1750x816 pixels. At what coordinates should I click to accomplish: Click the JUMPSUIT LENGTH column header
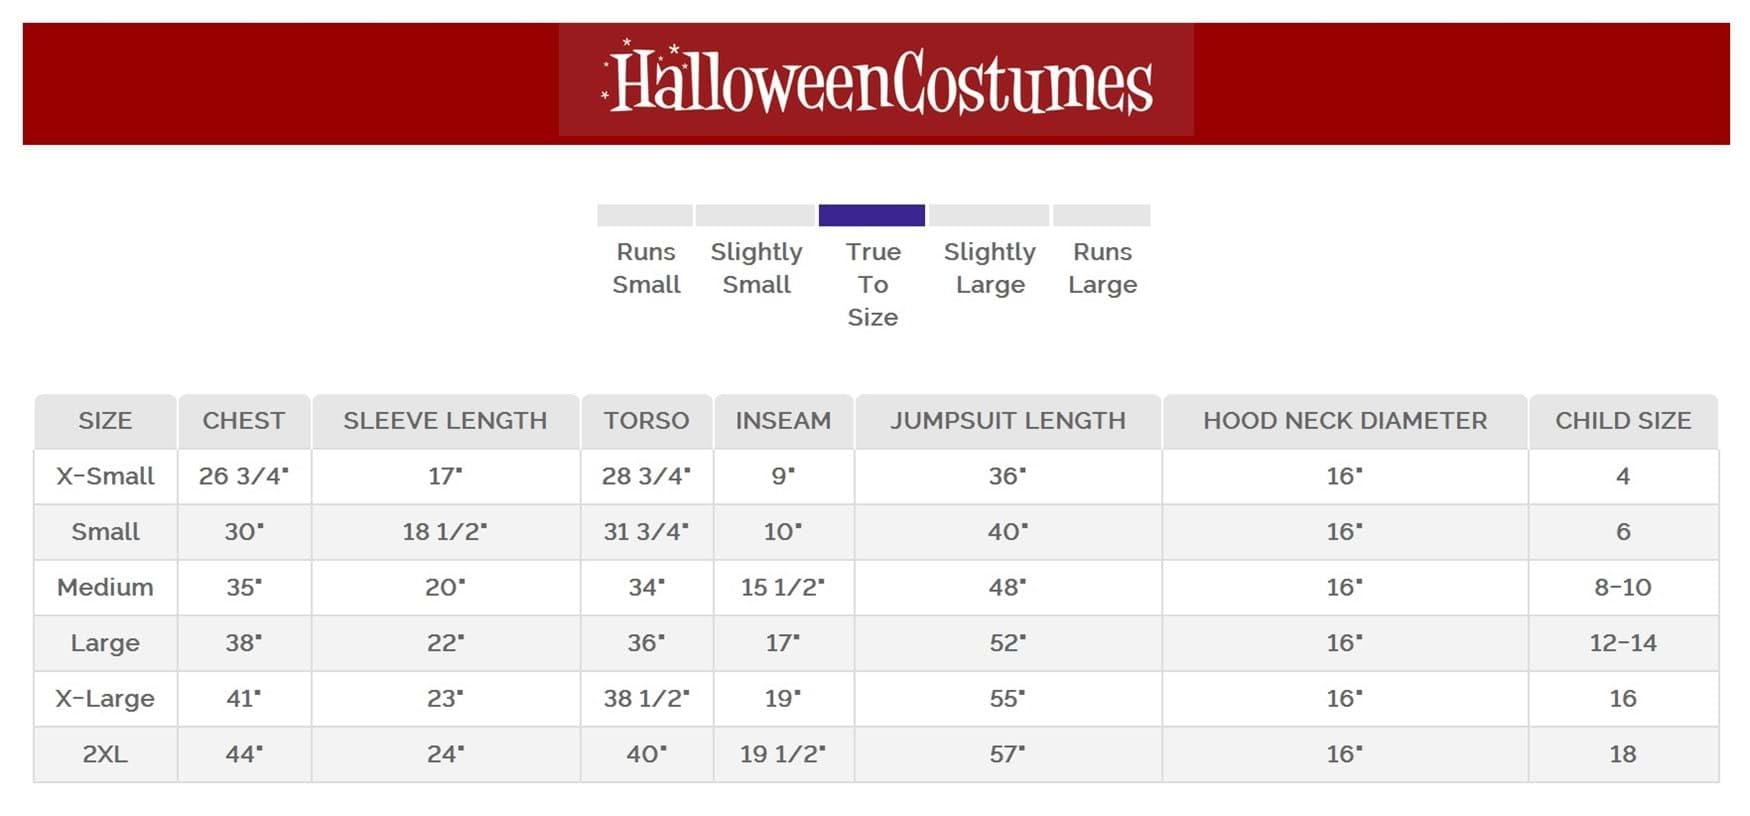[x=1008, y=421]
